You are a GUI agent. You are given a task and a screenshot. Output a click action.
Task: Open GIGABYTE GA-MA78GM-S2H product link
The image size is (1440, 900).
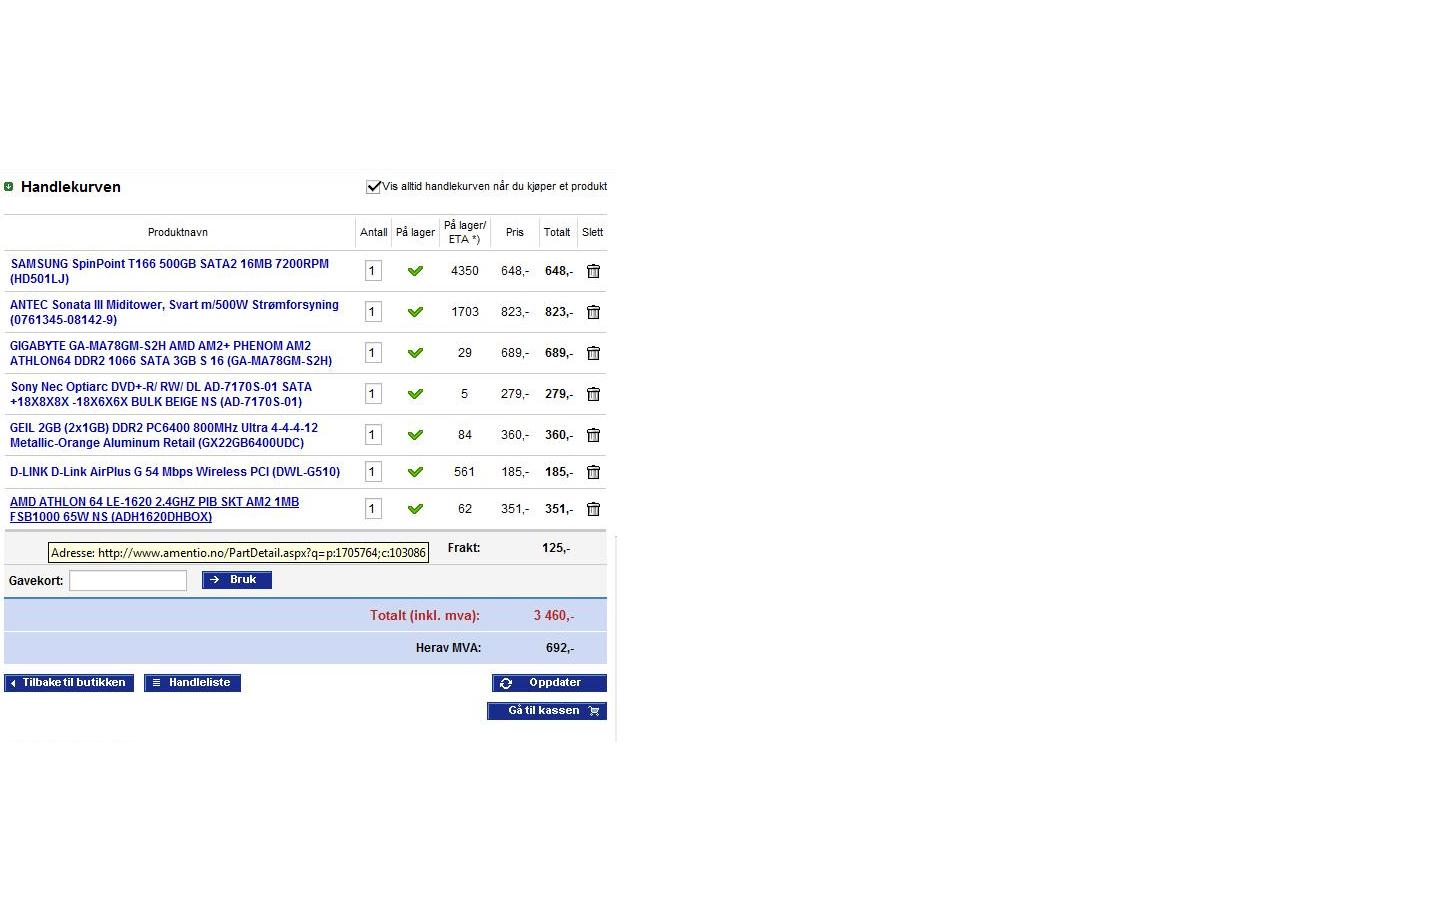click(171, 353)
